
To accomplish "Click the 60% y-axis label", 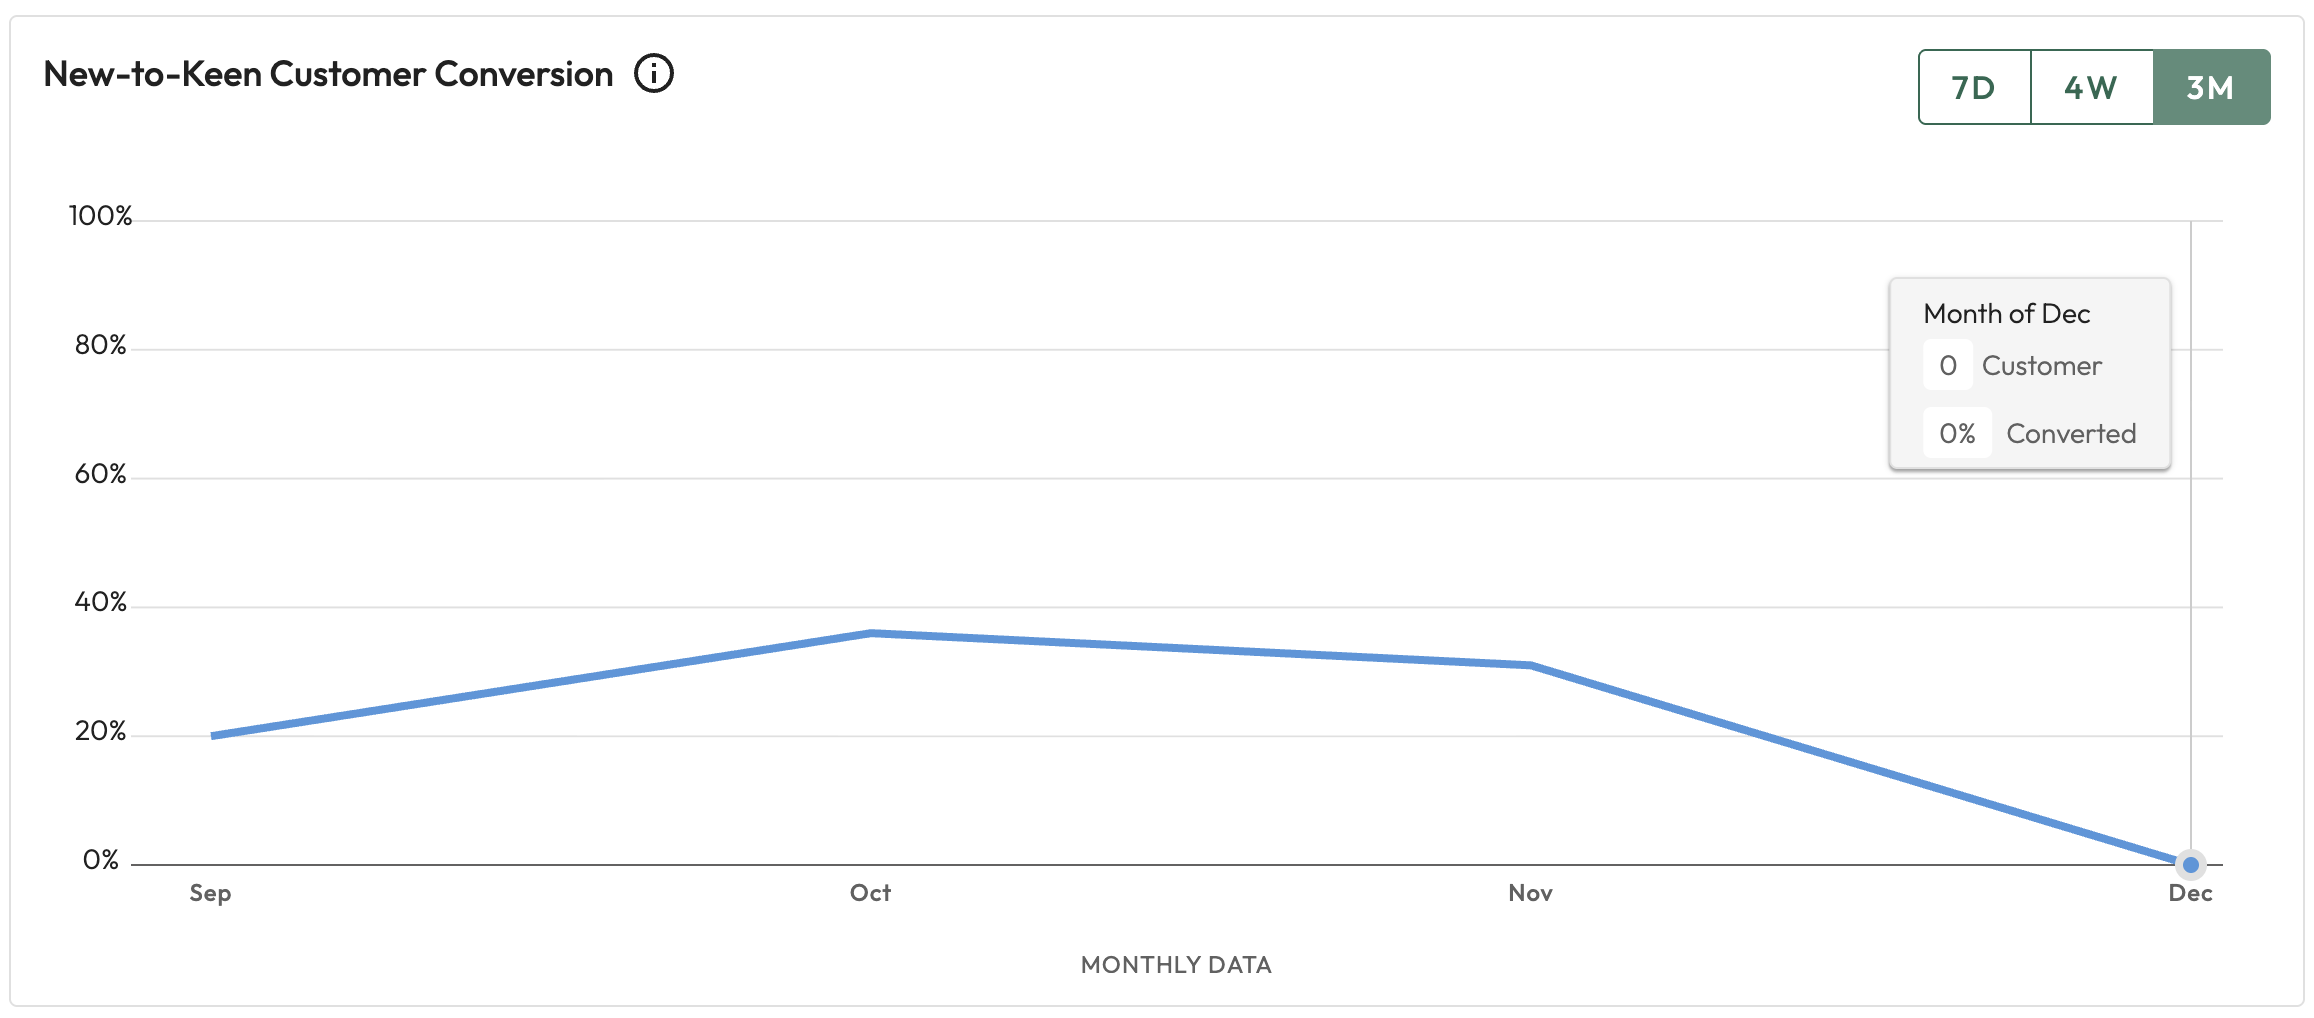I will pos(100,474).
